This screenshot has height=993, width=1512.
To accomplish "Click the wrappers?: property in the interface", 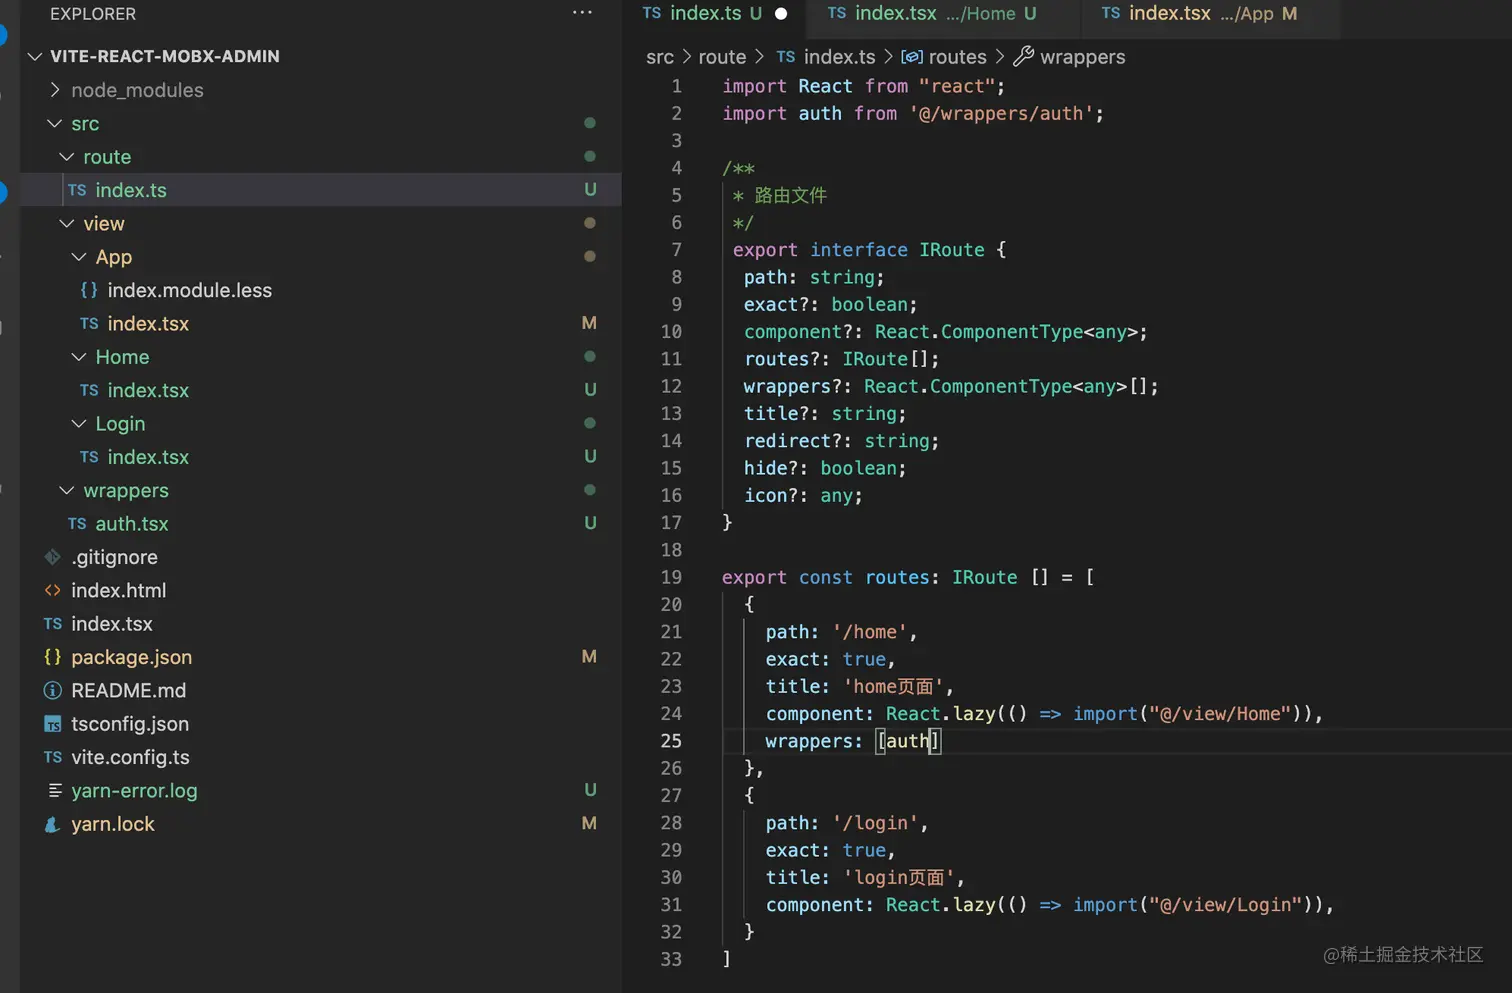I will (x=798, y=387).
